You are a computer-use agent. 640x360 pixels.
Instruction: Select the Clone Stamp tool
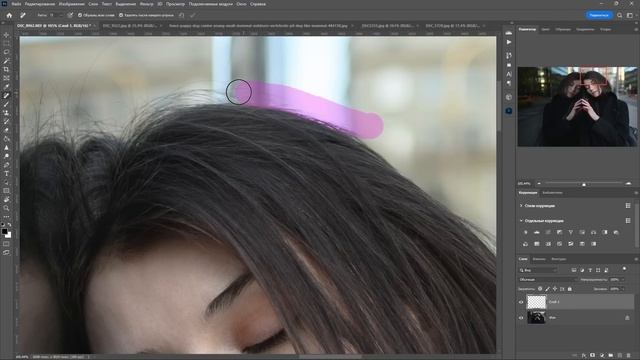pos(6,112)
